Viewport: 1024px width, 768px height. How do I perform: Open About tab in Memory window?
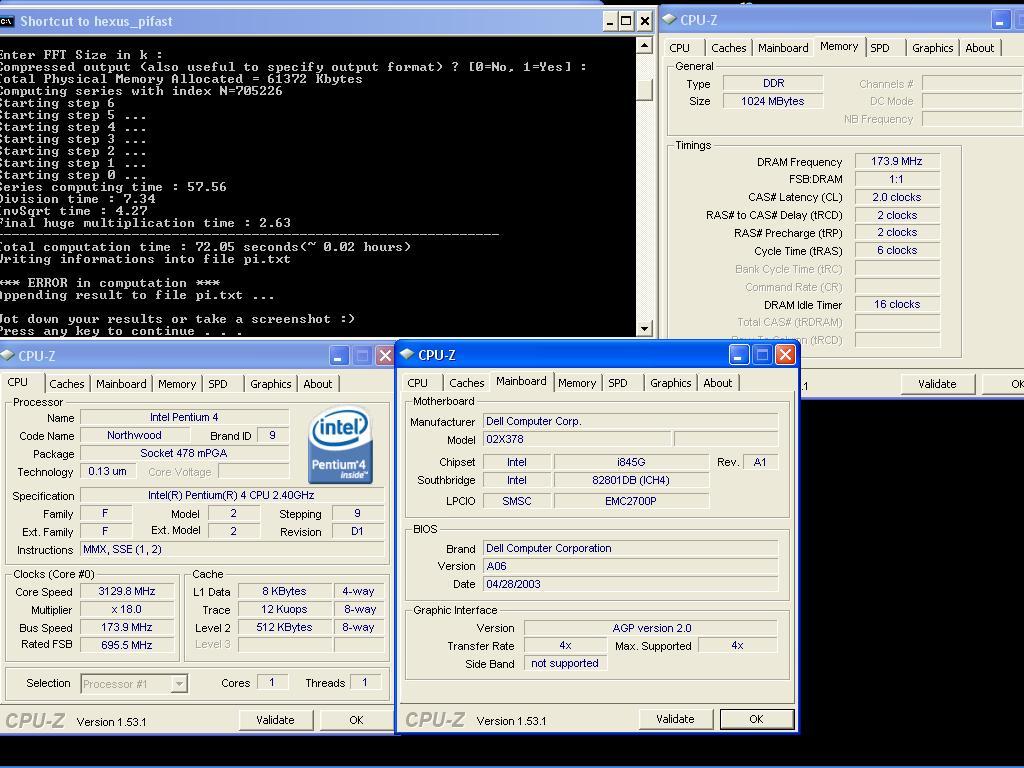980,48
